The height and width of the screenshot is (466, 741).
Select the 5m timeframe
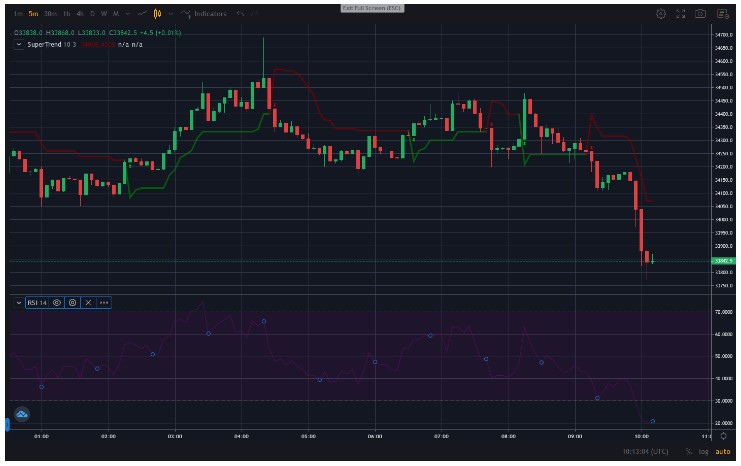pyautogui.click(x=33, y=14)
